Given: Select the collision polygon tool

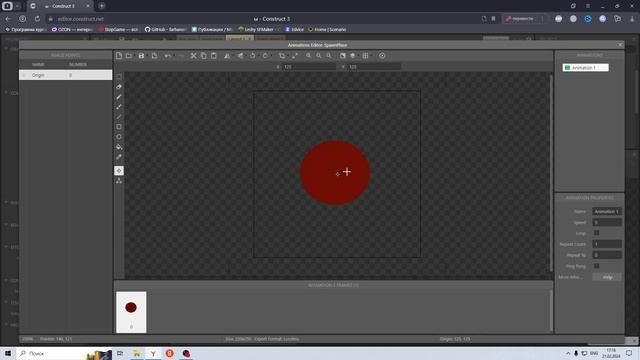Looking at the screenshot, I should pos(119,181).
